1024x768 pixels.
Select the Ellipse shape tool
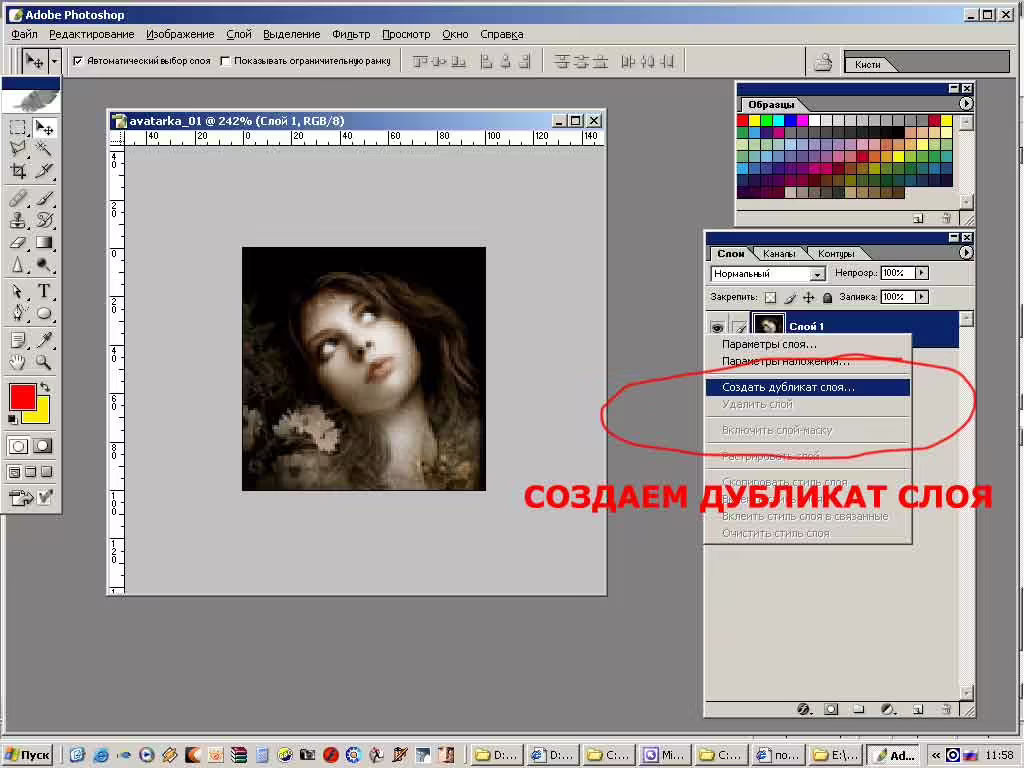pyautogui.click(x=44, y=313)
